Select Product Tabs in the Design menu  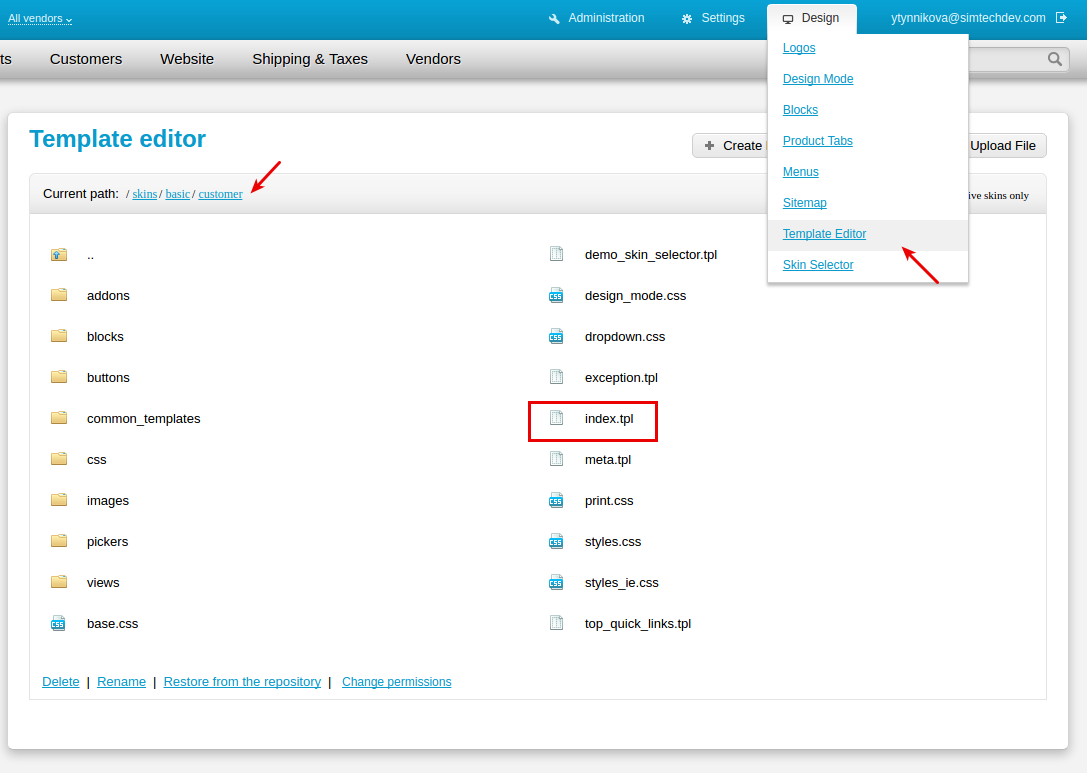817,141
